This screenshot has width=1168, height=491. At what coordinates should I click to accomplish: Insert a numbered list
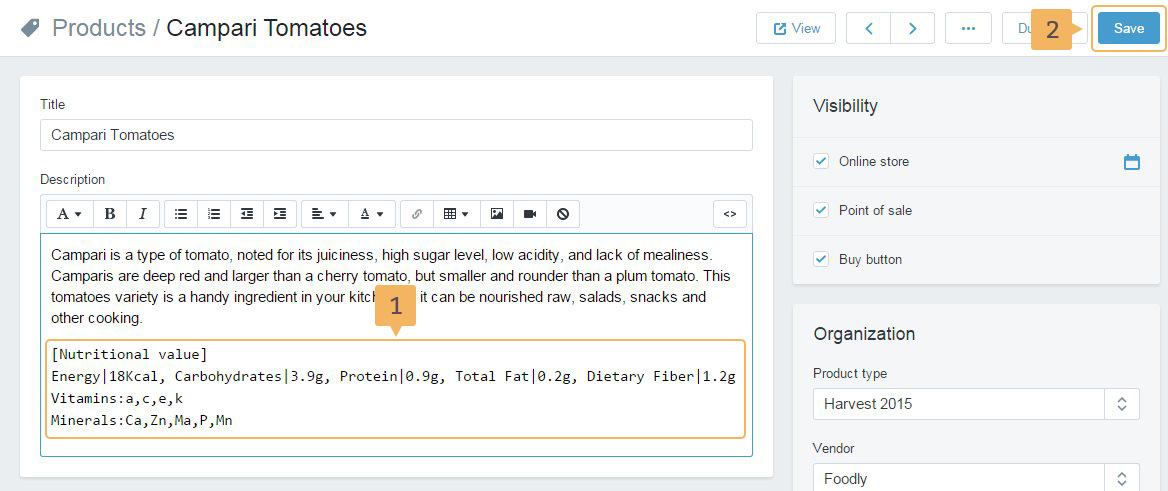point(214,214)
